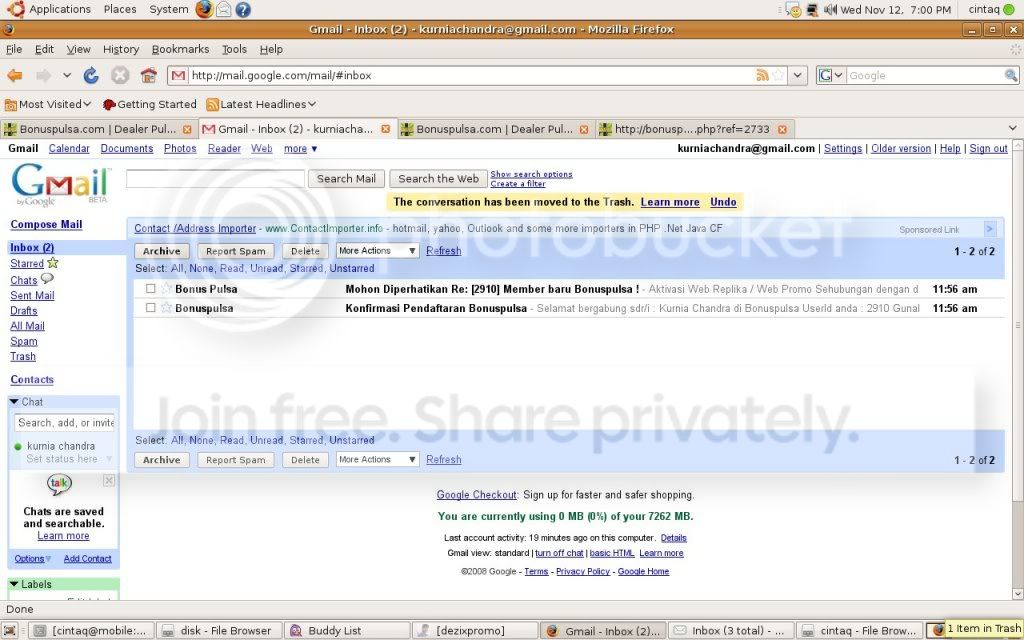Select the Bonuspulsa confirmation email checkbox

[x=151, y=308]
